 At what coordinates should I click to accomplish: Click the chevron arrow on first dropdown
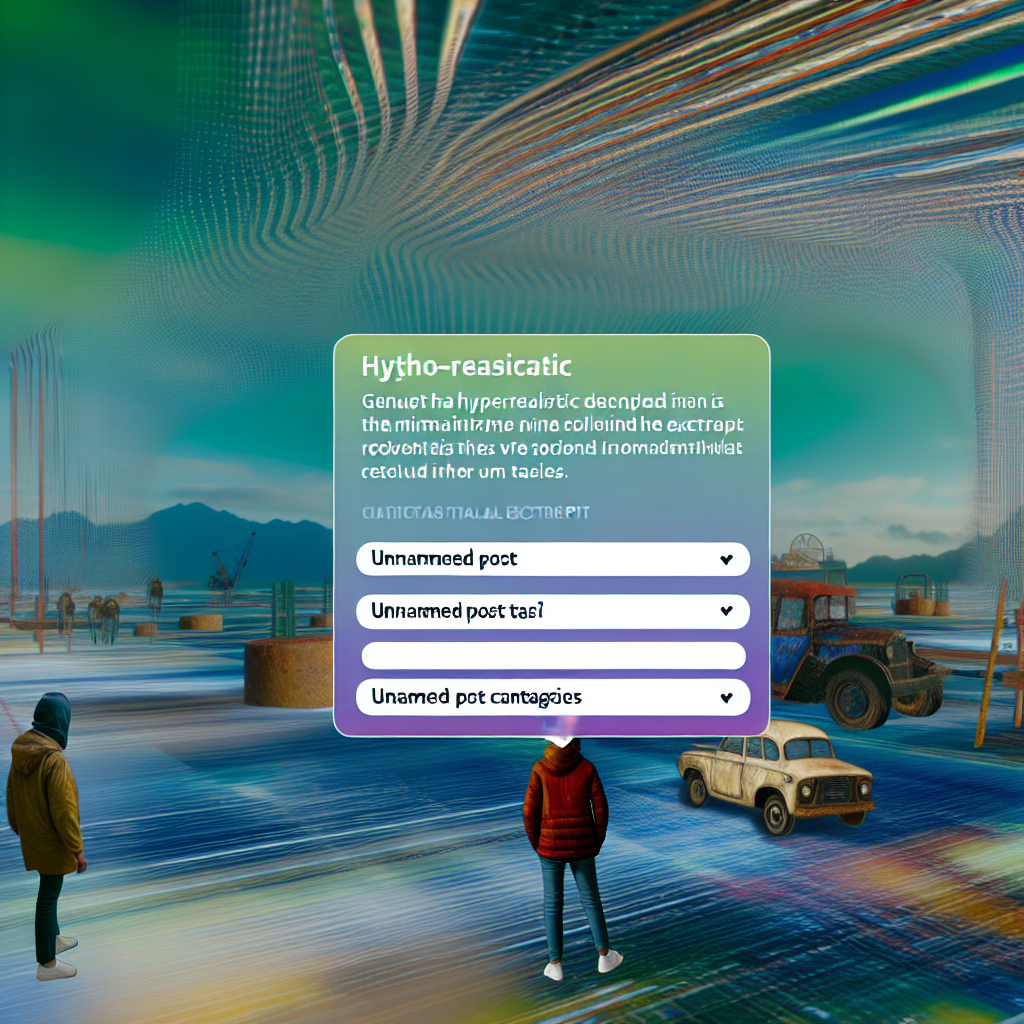(727, 560)
